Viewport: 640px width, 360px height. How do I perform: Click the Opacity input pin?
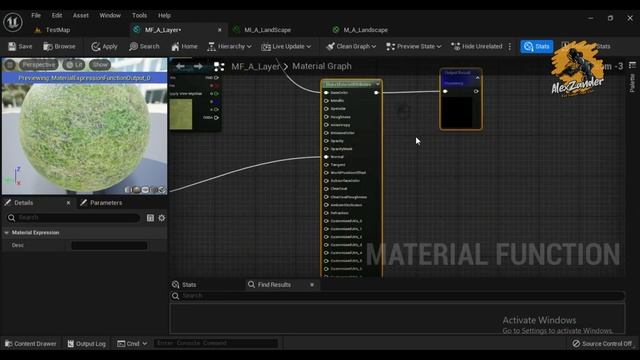tap(326, 141)
